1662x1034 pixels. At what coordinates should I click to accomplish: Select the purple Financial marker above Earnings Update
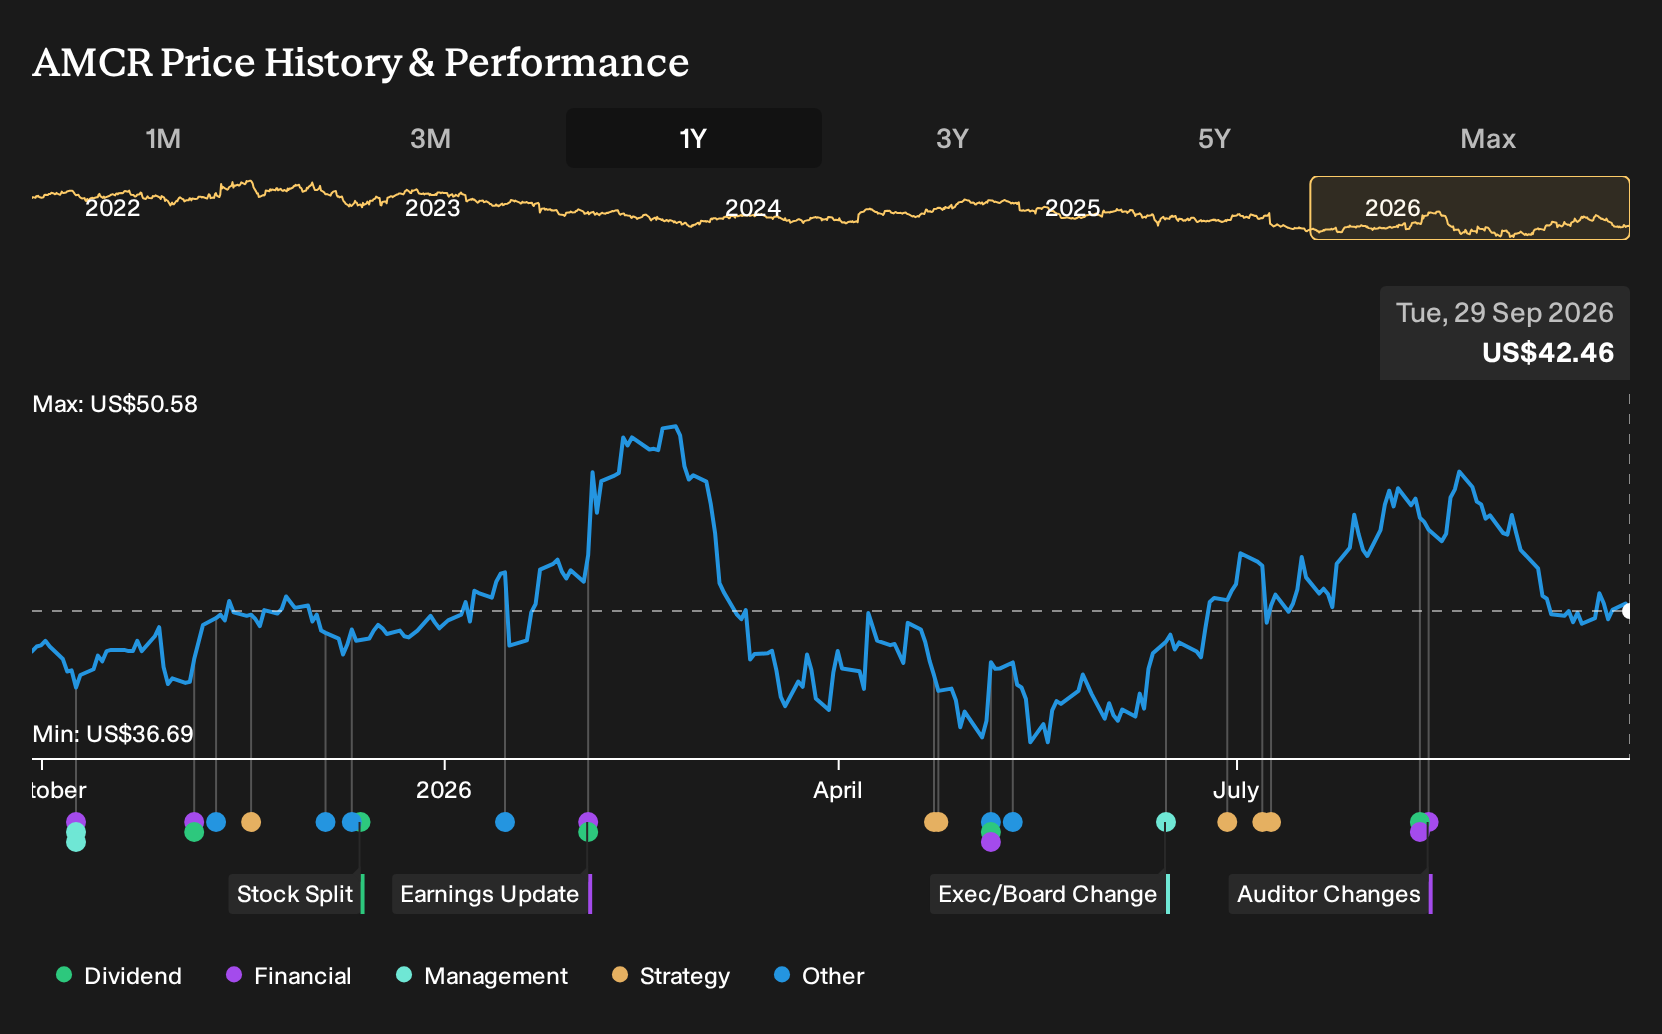pyautogui.click(x=588, y=820)
